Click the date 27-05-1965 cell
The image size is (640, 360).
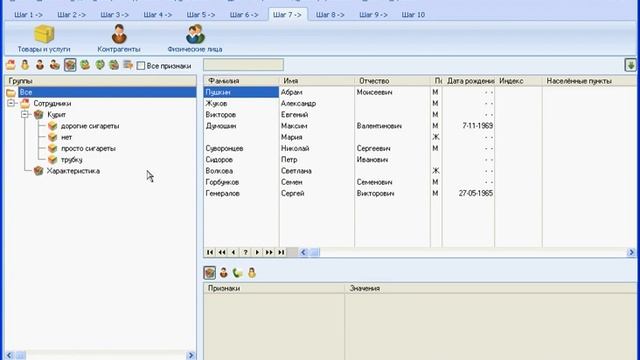(x=469, y=193)
